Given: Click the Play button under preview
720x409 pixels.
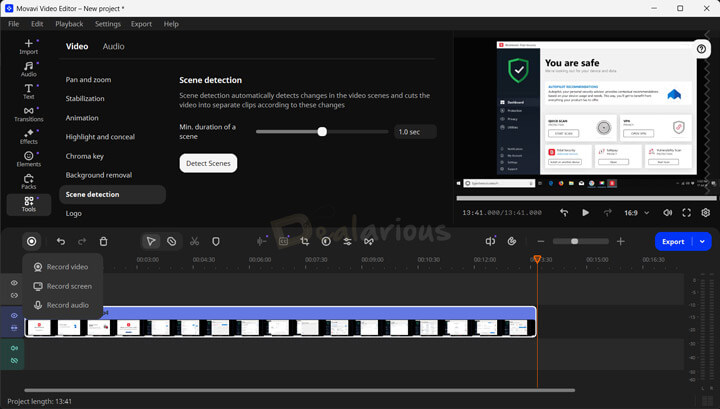Looking at the screenshot, I should [x=585, y=212].
